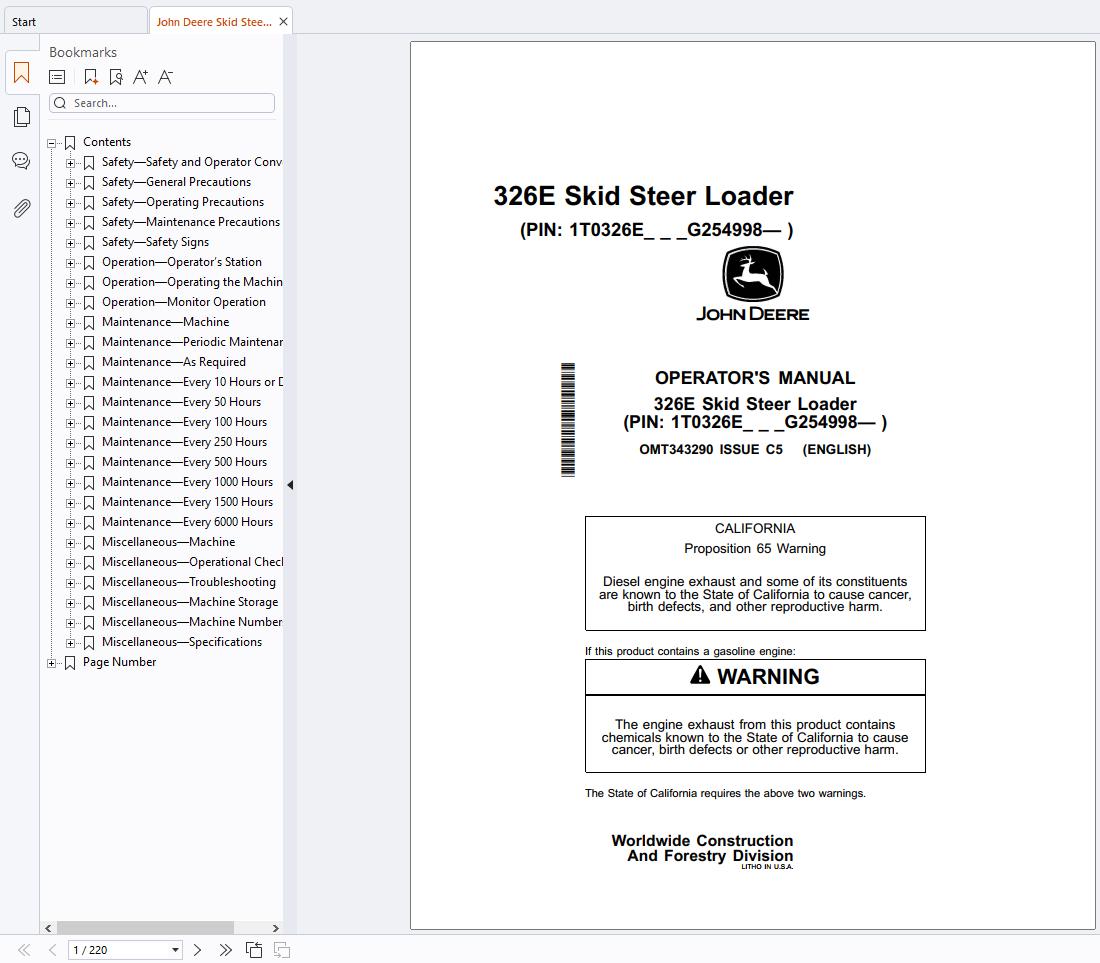Image resolution: width=1100 pixels, height=963 pixels.
Task: Click the WARNING box header
Action: (755, 677)
